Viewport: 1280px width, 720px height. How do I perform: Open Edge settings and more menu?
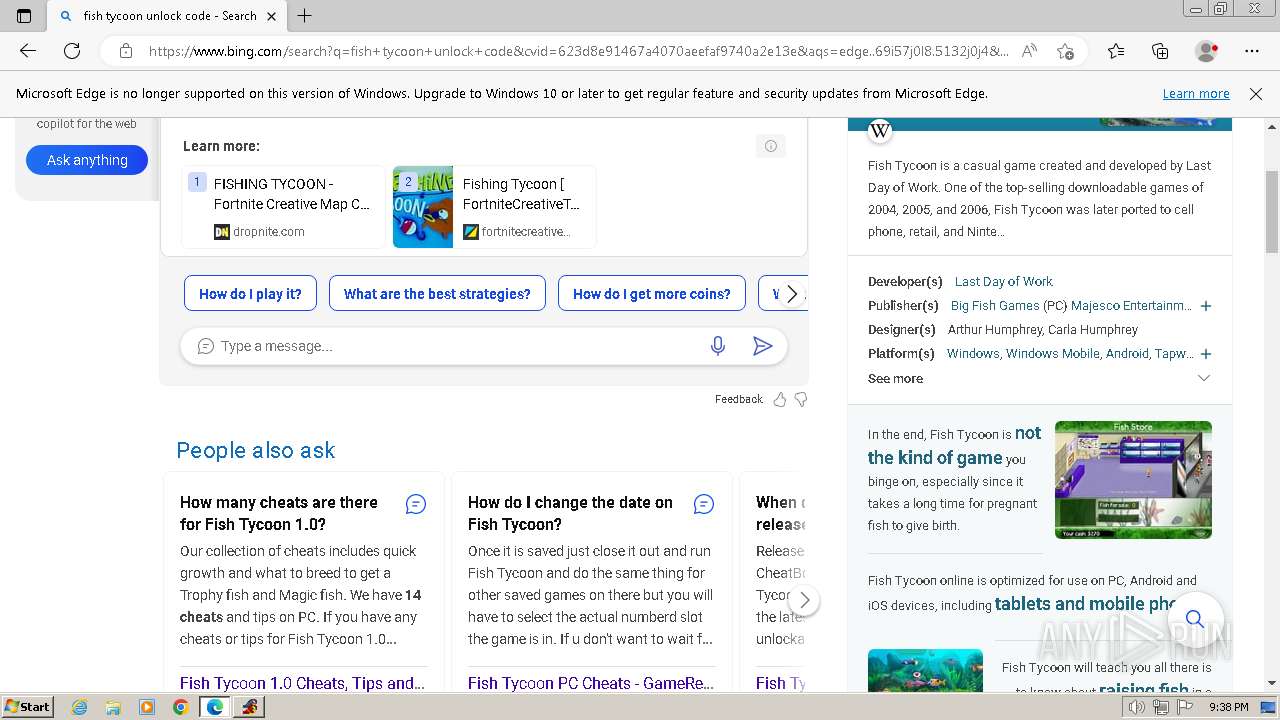pos(1252,51)
